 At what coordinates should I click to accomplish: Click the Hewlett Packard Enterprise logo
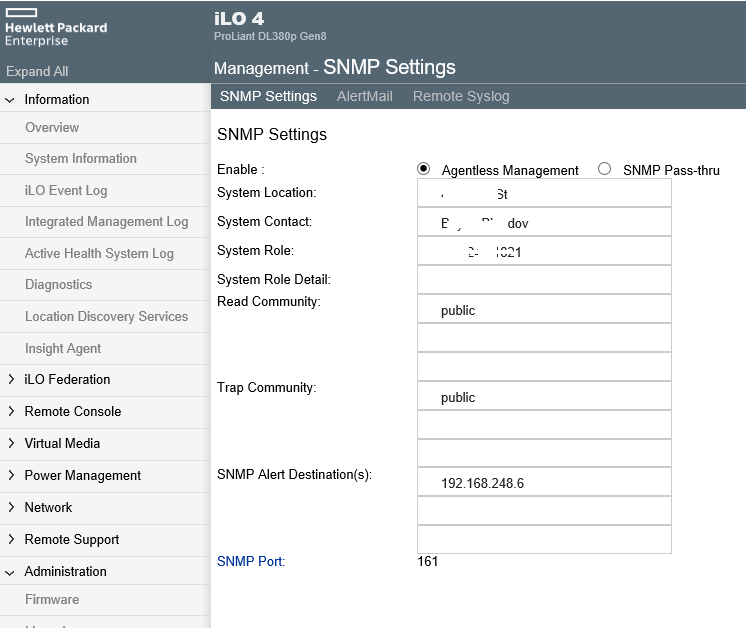click(55, 28)
